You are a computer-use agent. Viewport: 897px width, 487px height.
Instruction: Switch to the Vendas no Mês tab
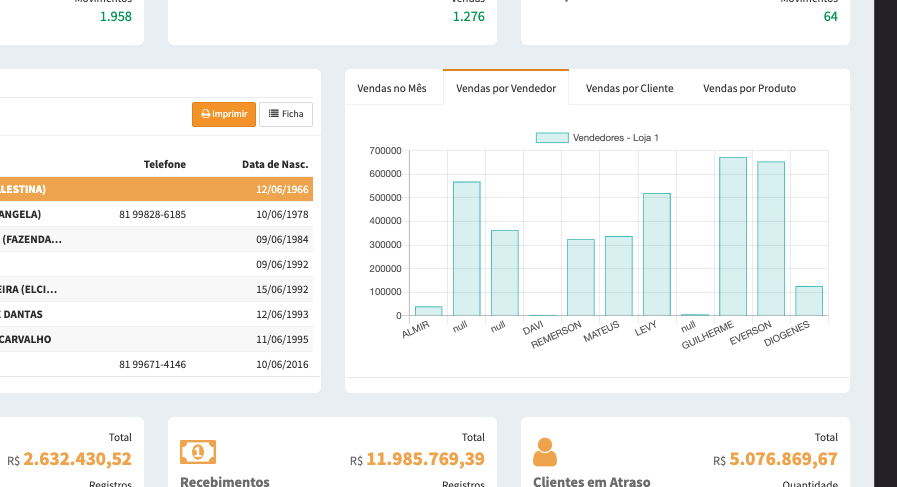(x=392, y=88)
